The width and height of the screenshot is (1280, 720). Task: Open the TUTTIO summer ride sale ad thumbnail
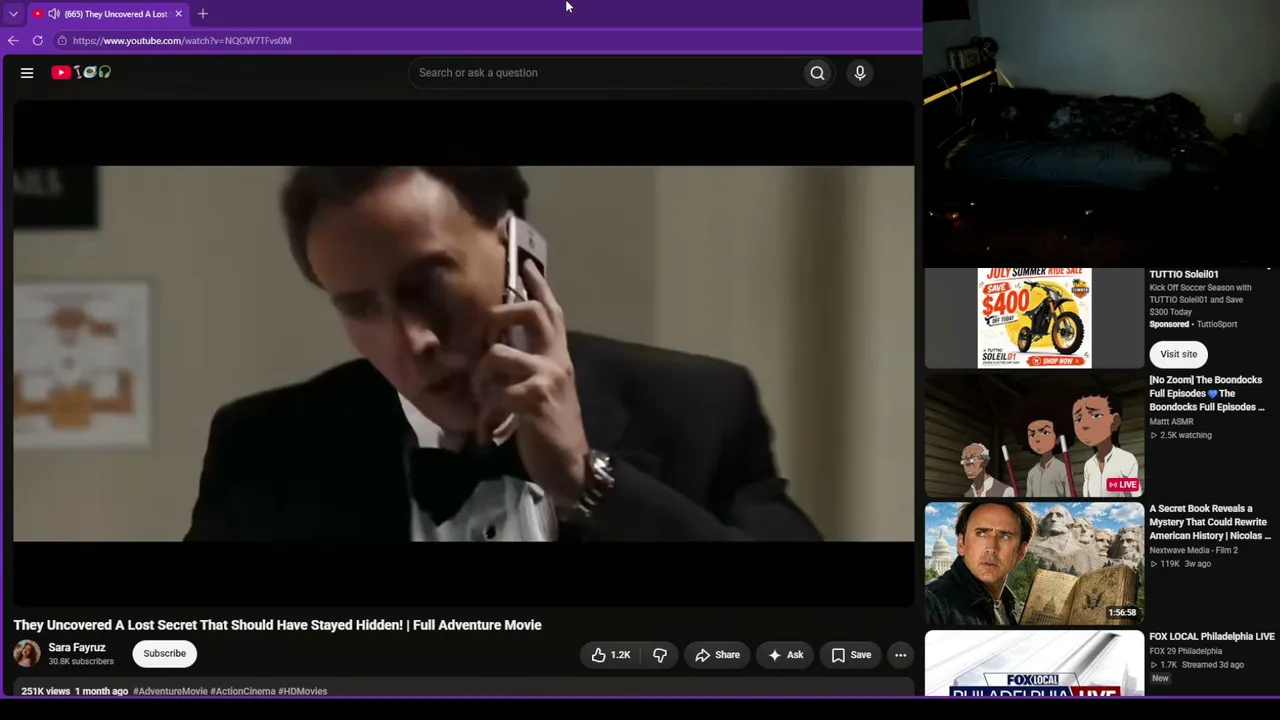pos(1034,318)
